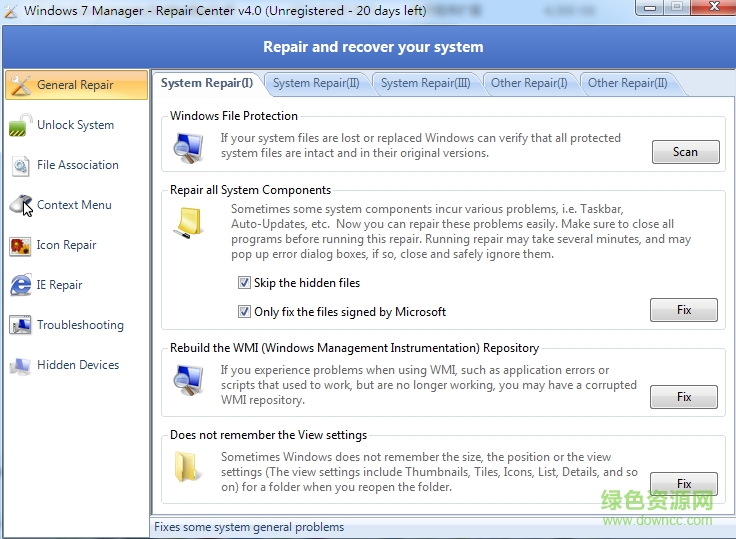Click the Context Menu mouse icon
The image size is (736, 539).
pos(21,205)
